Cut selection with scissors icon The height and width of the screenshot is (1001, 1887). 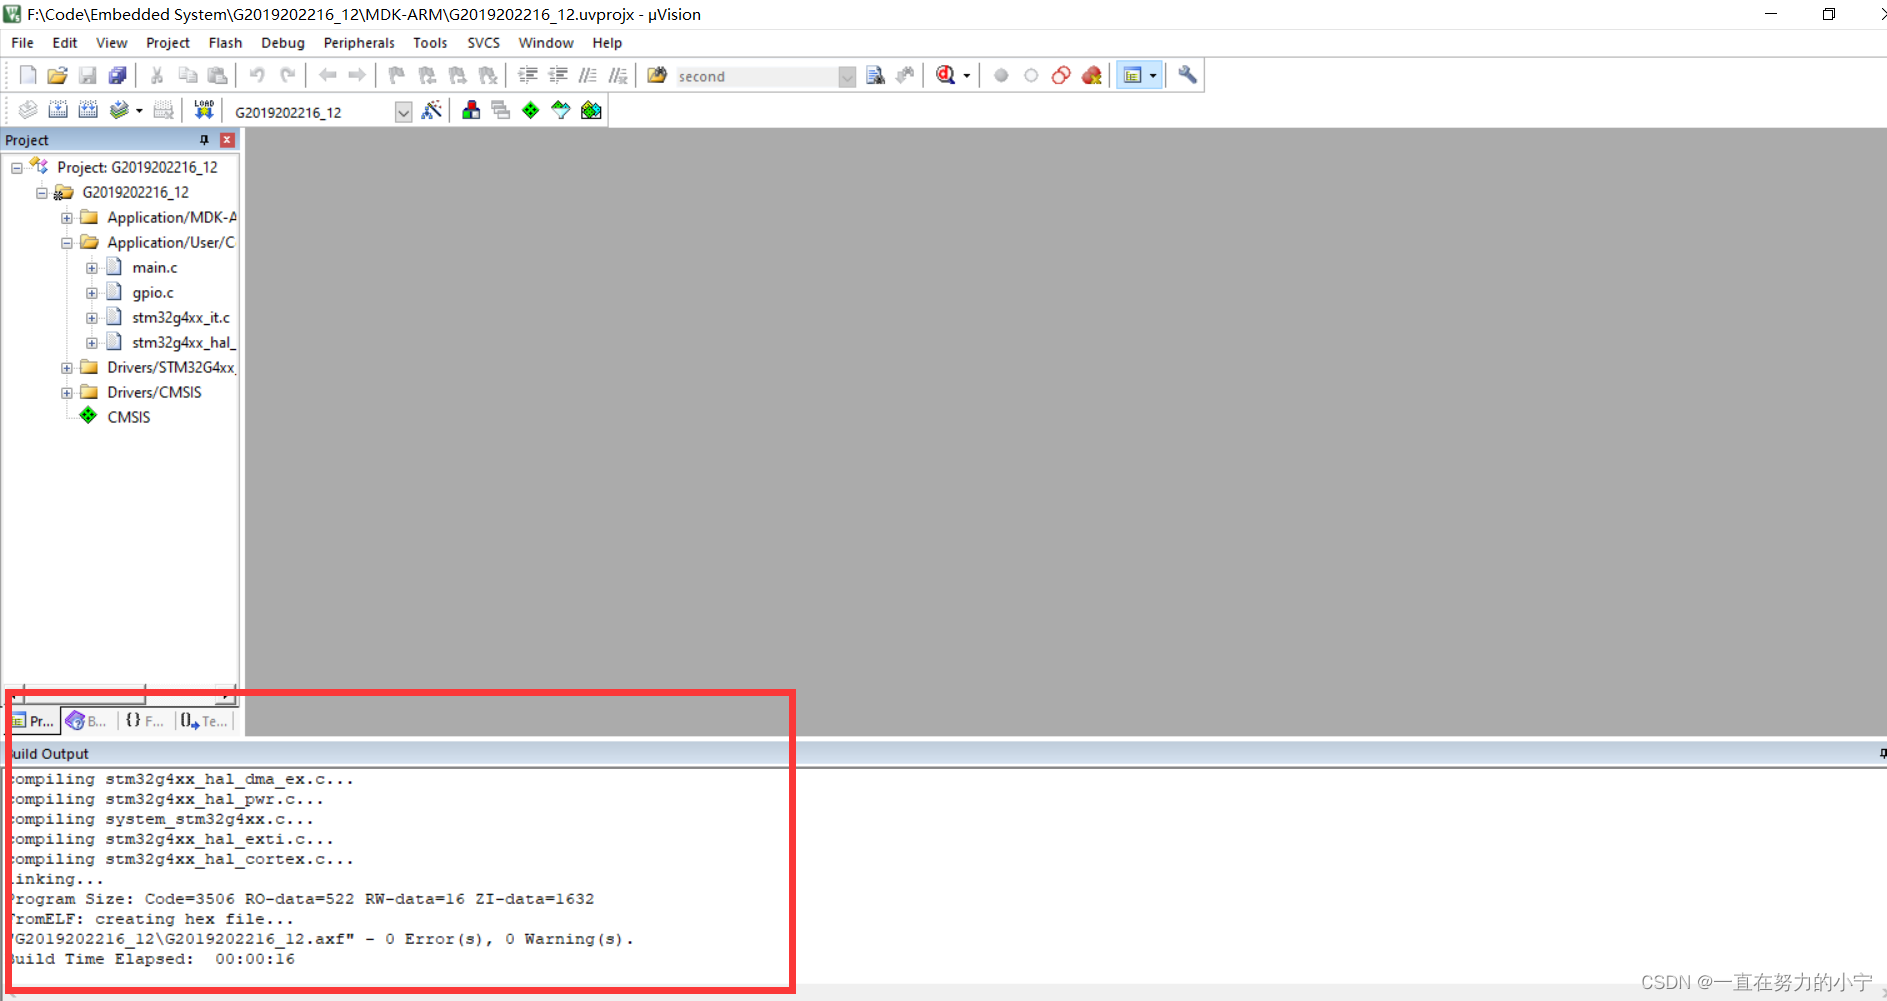coord(157,75)
